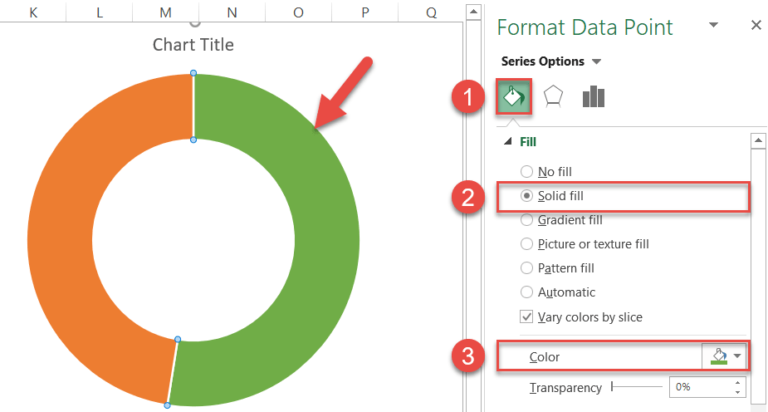The height and width of the screenshot is (412, 768).
Task: Choose Gradient fill option
Action: 526,220
